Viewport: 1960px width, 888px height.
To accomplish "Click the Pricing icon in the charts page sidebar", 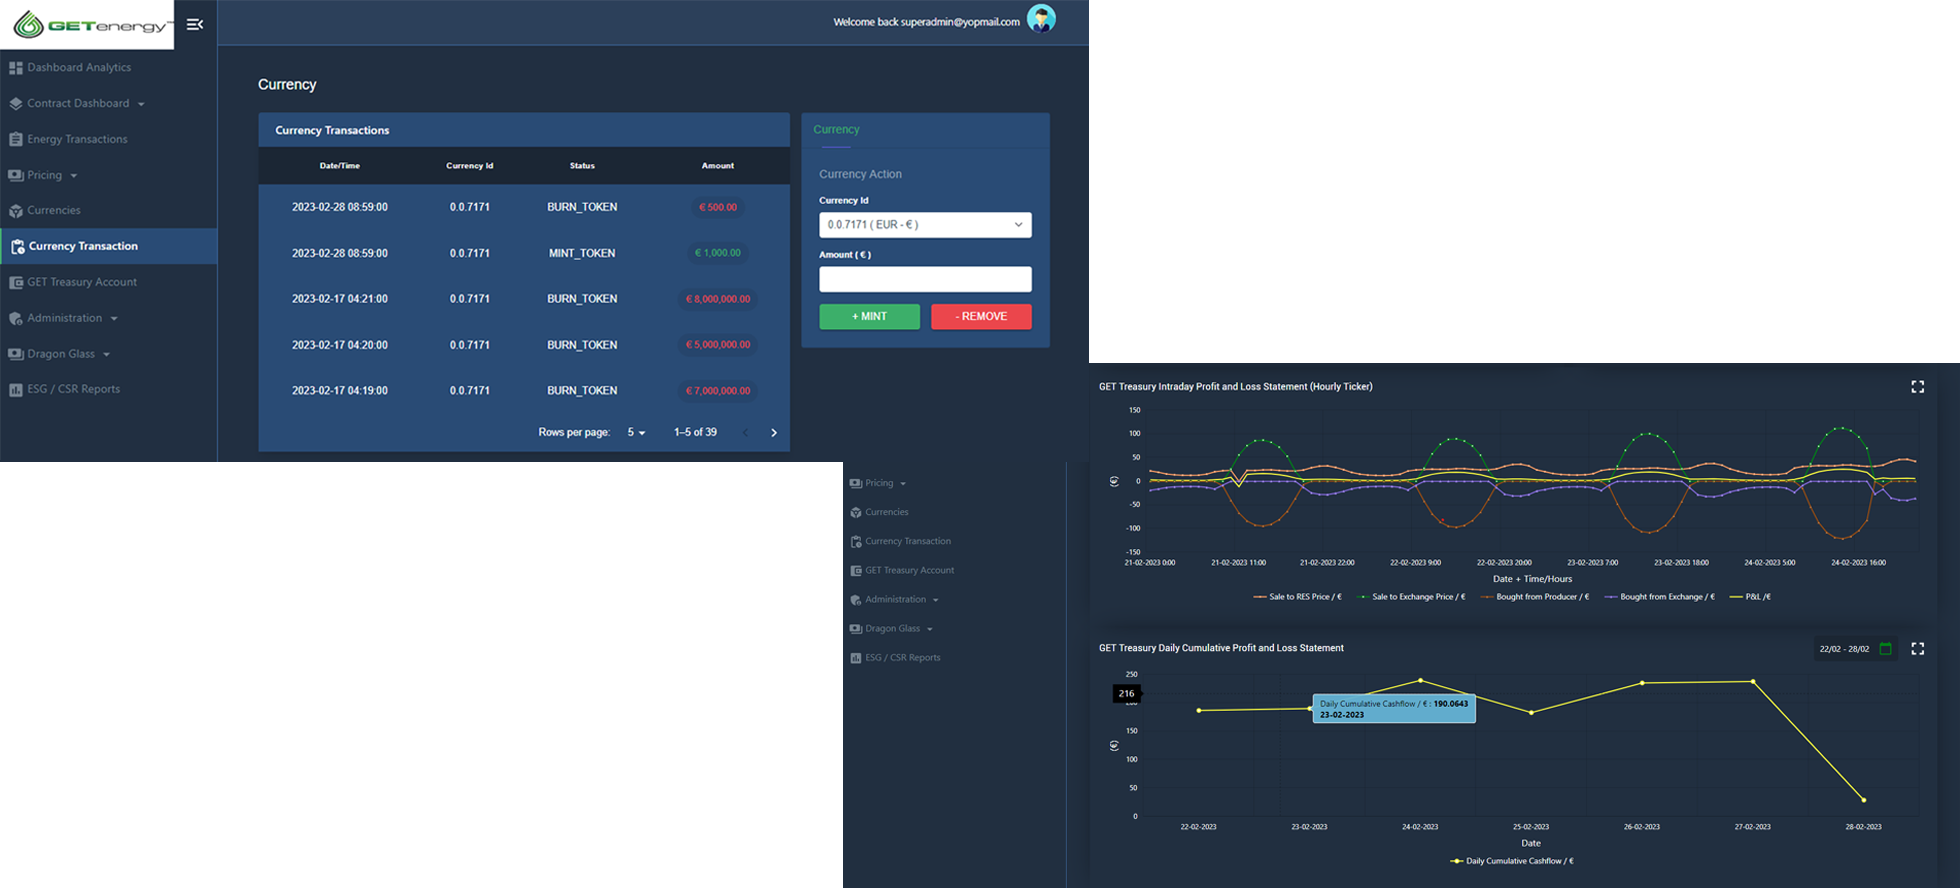I will coord(856,483).
